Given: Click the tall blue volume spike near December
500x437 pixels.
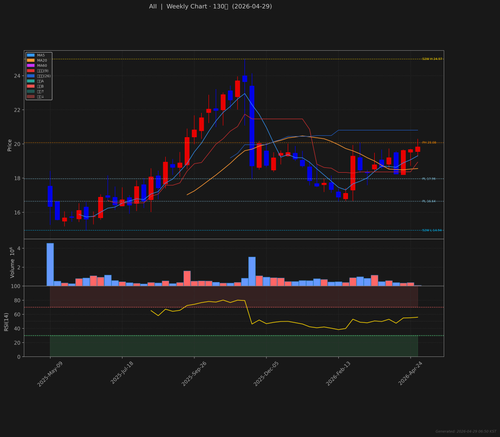Looking at the screenshot, I should (252, 271).
